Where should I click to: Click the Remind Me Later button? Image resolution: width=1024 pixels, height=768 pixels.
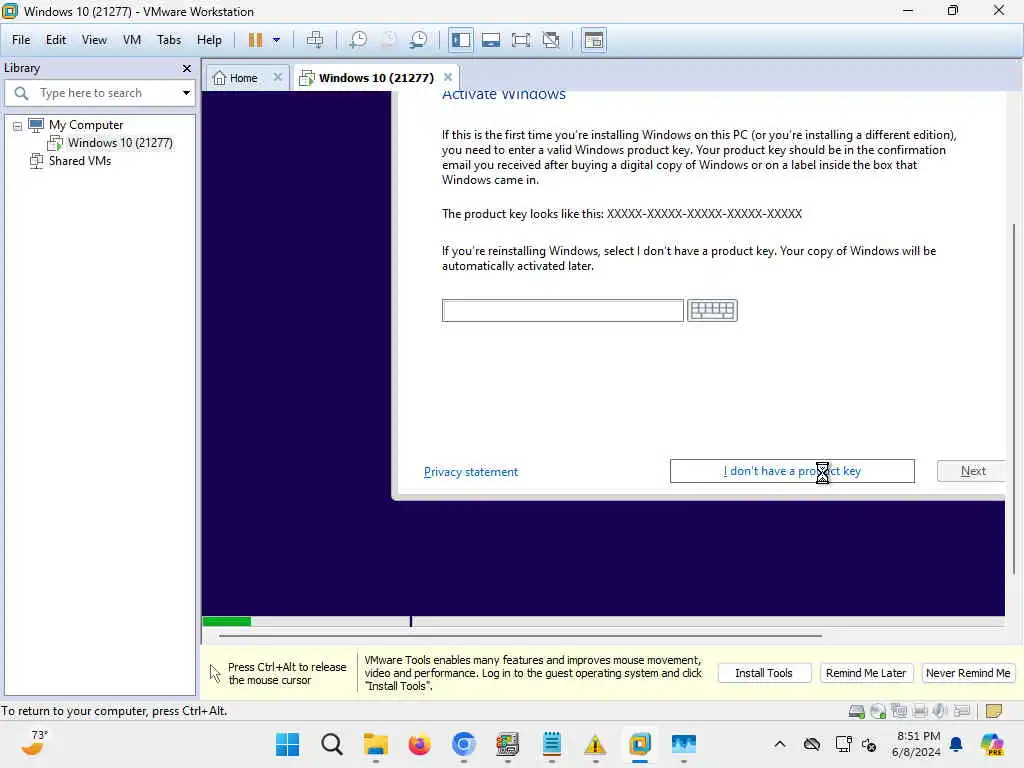[x=865, y=673]
